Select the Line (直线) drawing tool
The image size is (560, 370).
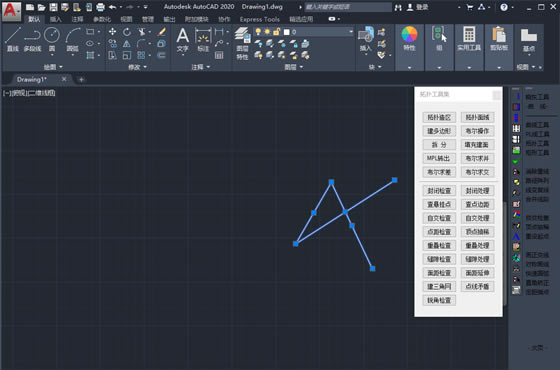coord(13,39)
